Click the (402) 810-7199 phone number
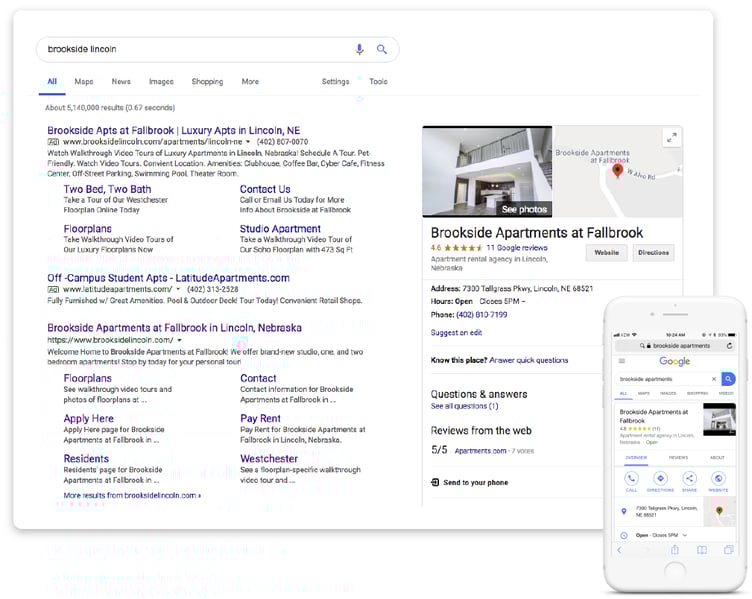Screen dimensions: 752x599 tap(482, 315)
